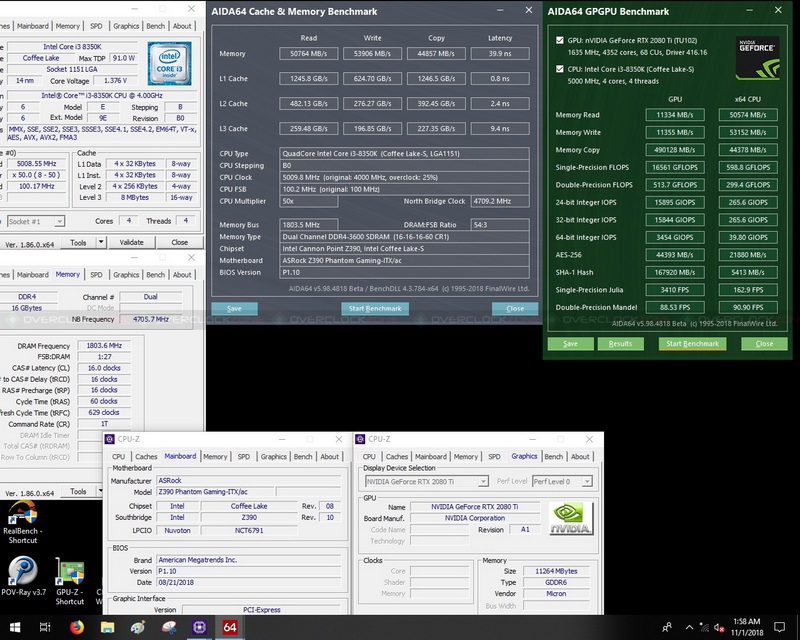This screenshot has width=800, height=640.
Task: Start Benchmark in the Cache & Memory window
Action: [x=375, y=308]
